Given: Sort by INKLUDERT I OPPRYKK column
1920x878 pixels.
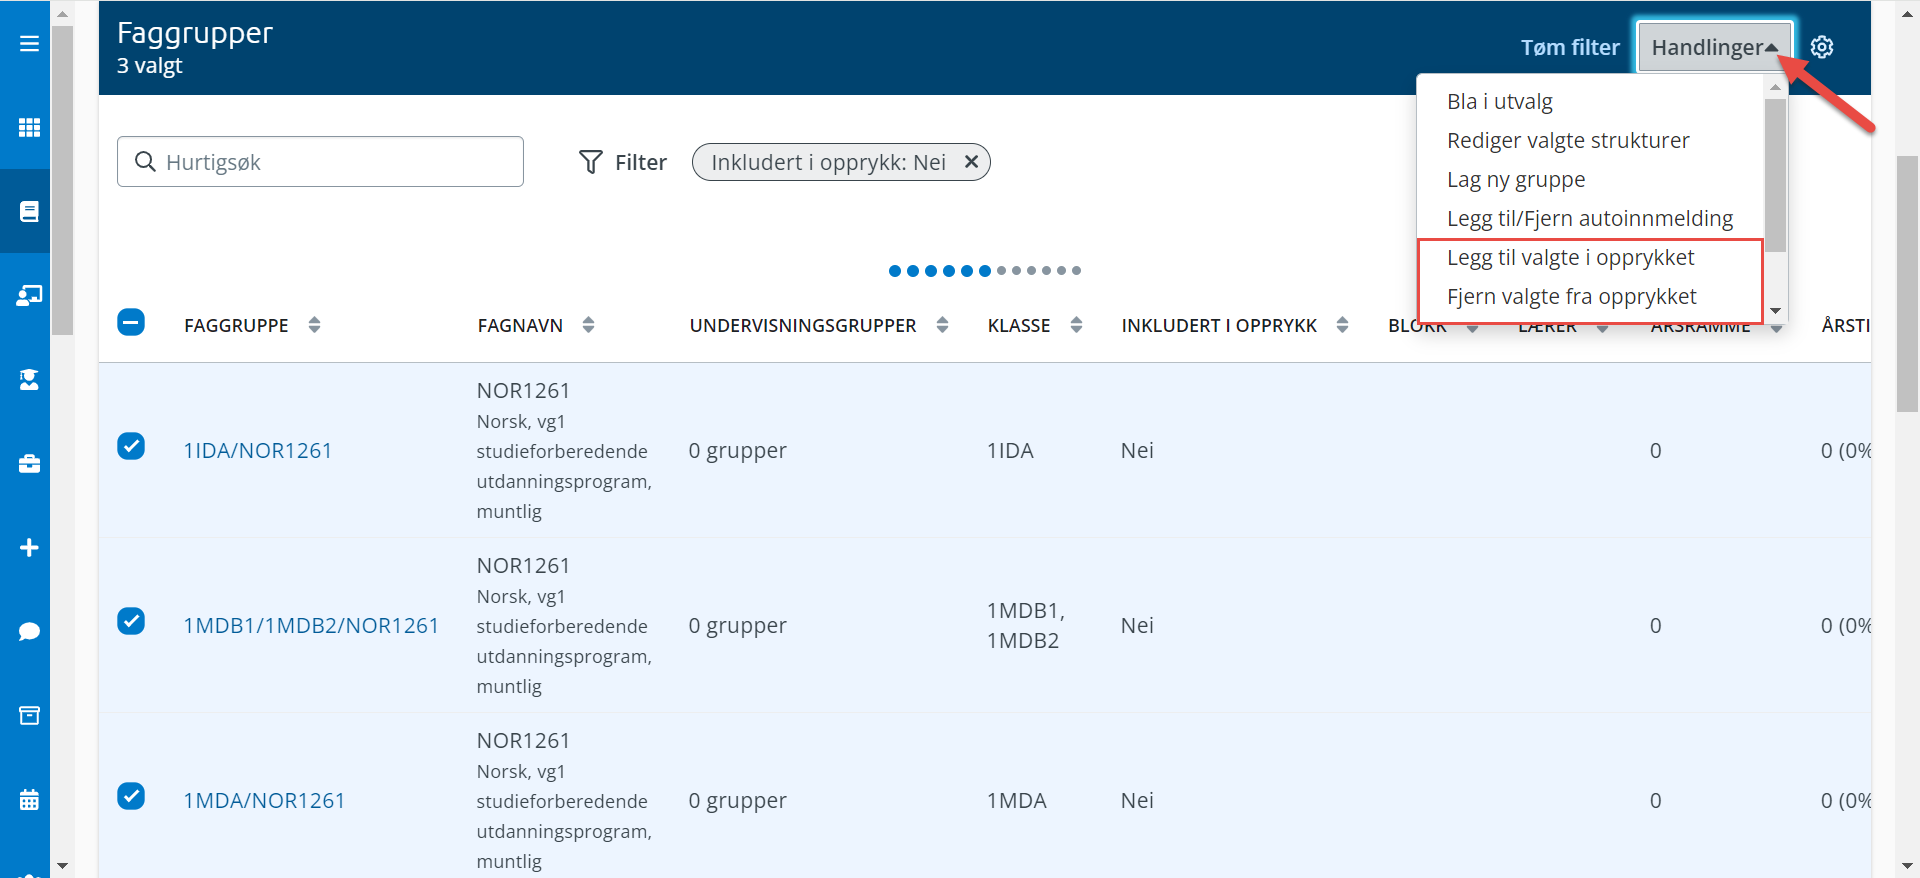Looking at the screenshot, I should coord(1342,325).
